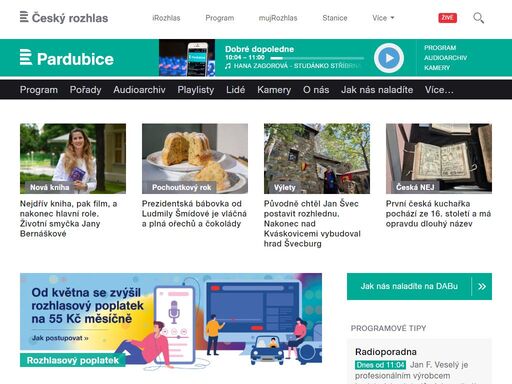Open the bábovka cake thumbnail
512x384 pixels.
pyautogui.click(x=195, y=158)
